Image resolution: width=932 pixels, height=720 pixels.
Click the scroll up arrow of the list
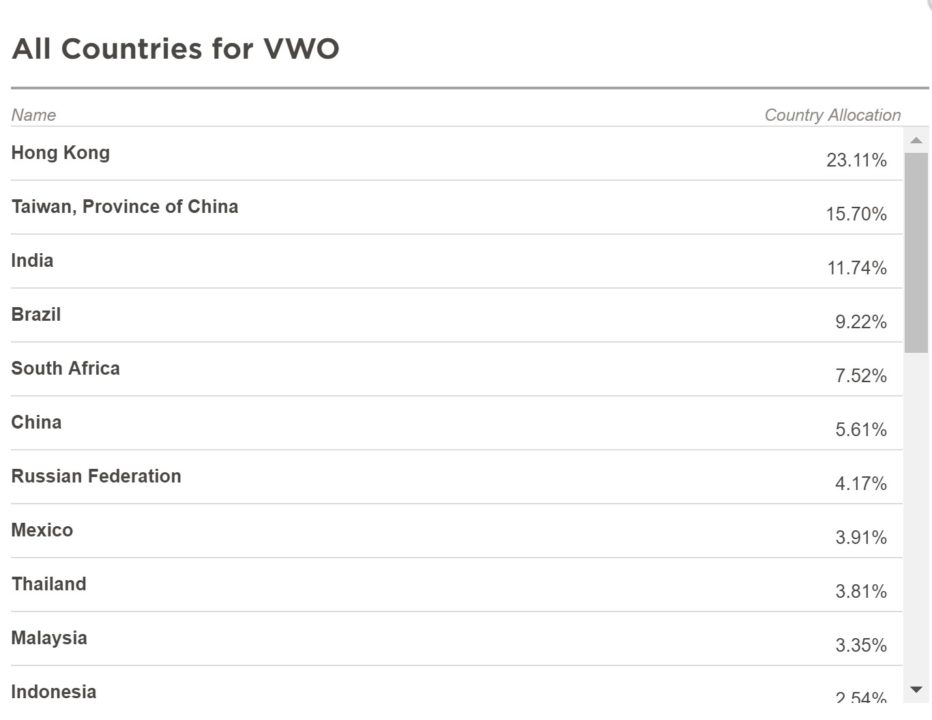point(916,141)
